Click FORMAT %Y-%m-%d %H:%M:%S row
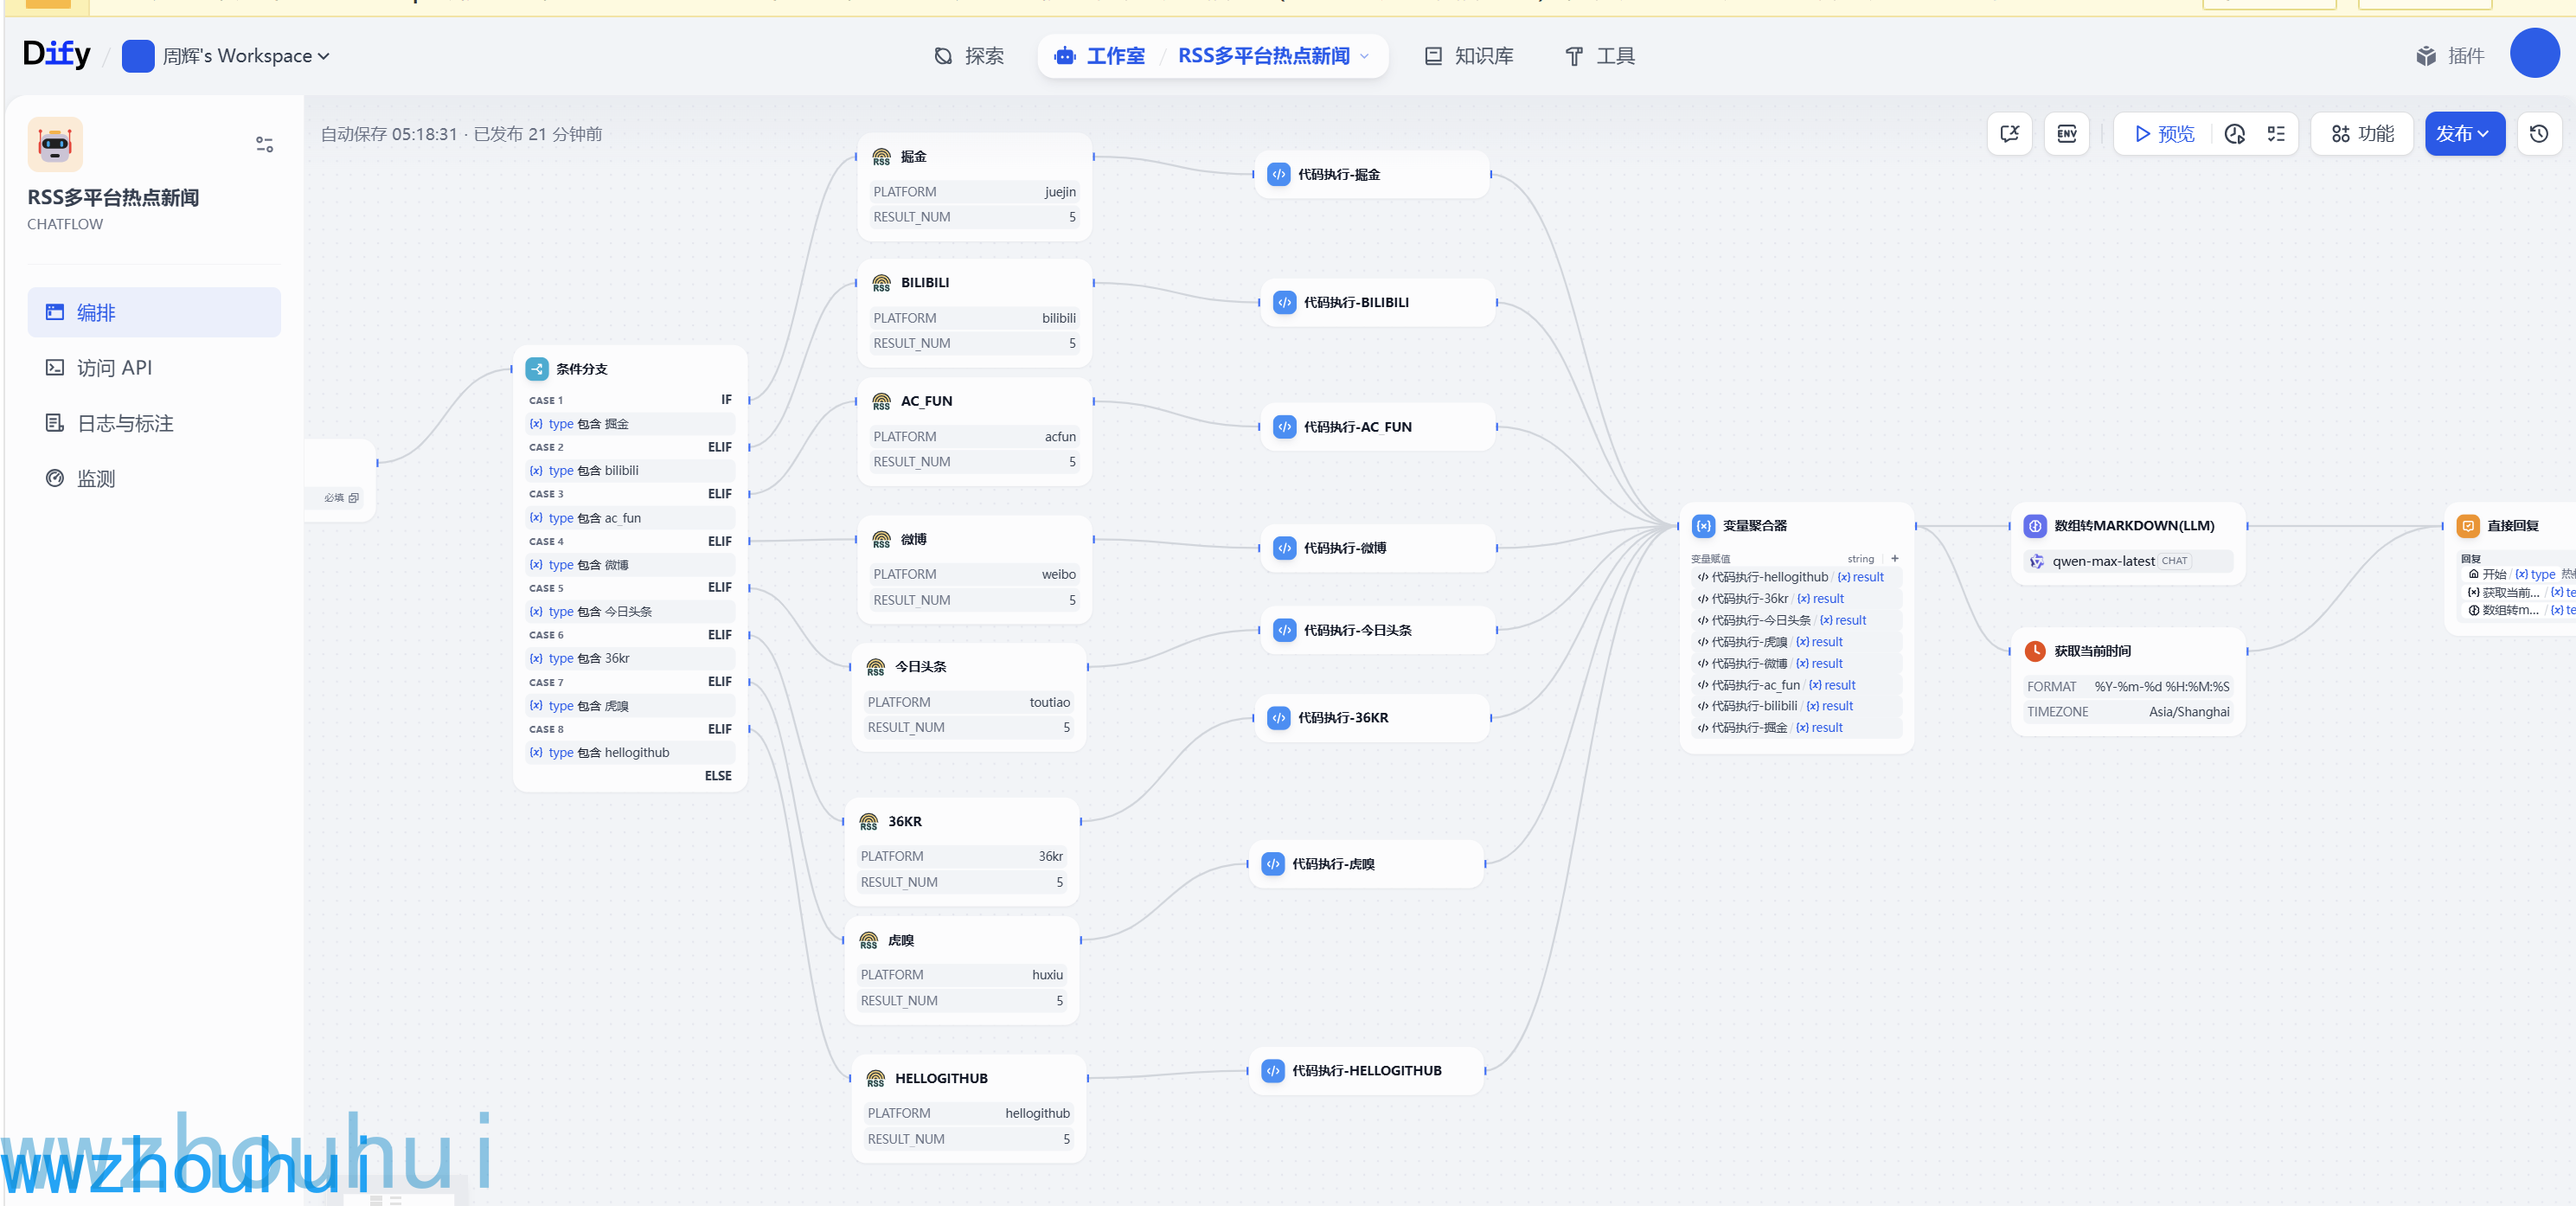 point(2127,687)
